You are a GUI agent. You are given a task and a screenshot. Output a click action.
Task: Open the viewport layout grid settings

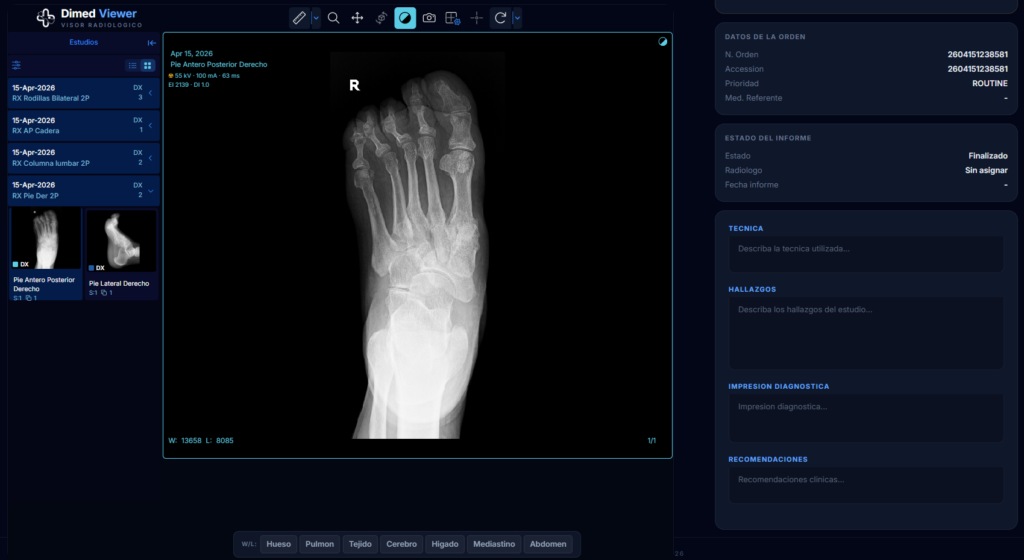click(x=453, y=18)
